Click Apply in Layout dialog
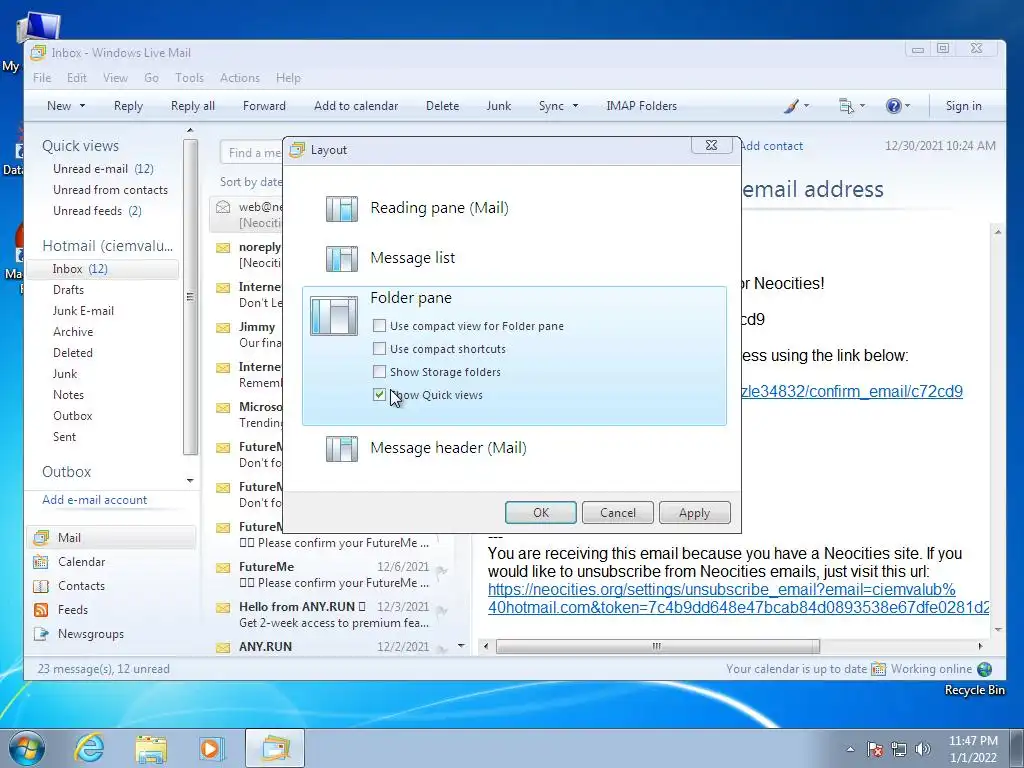This screenshot has width=1024, height=768. (x=694, y=513)
